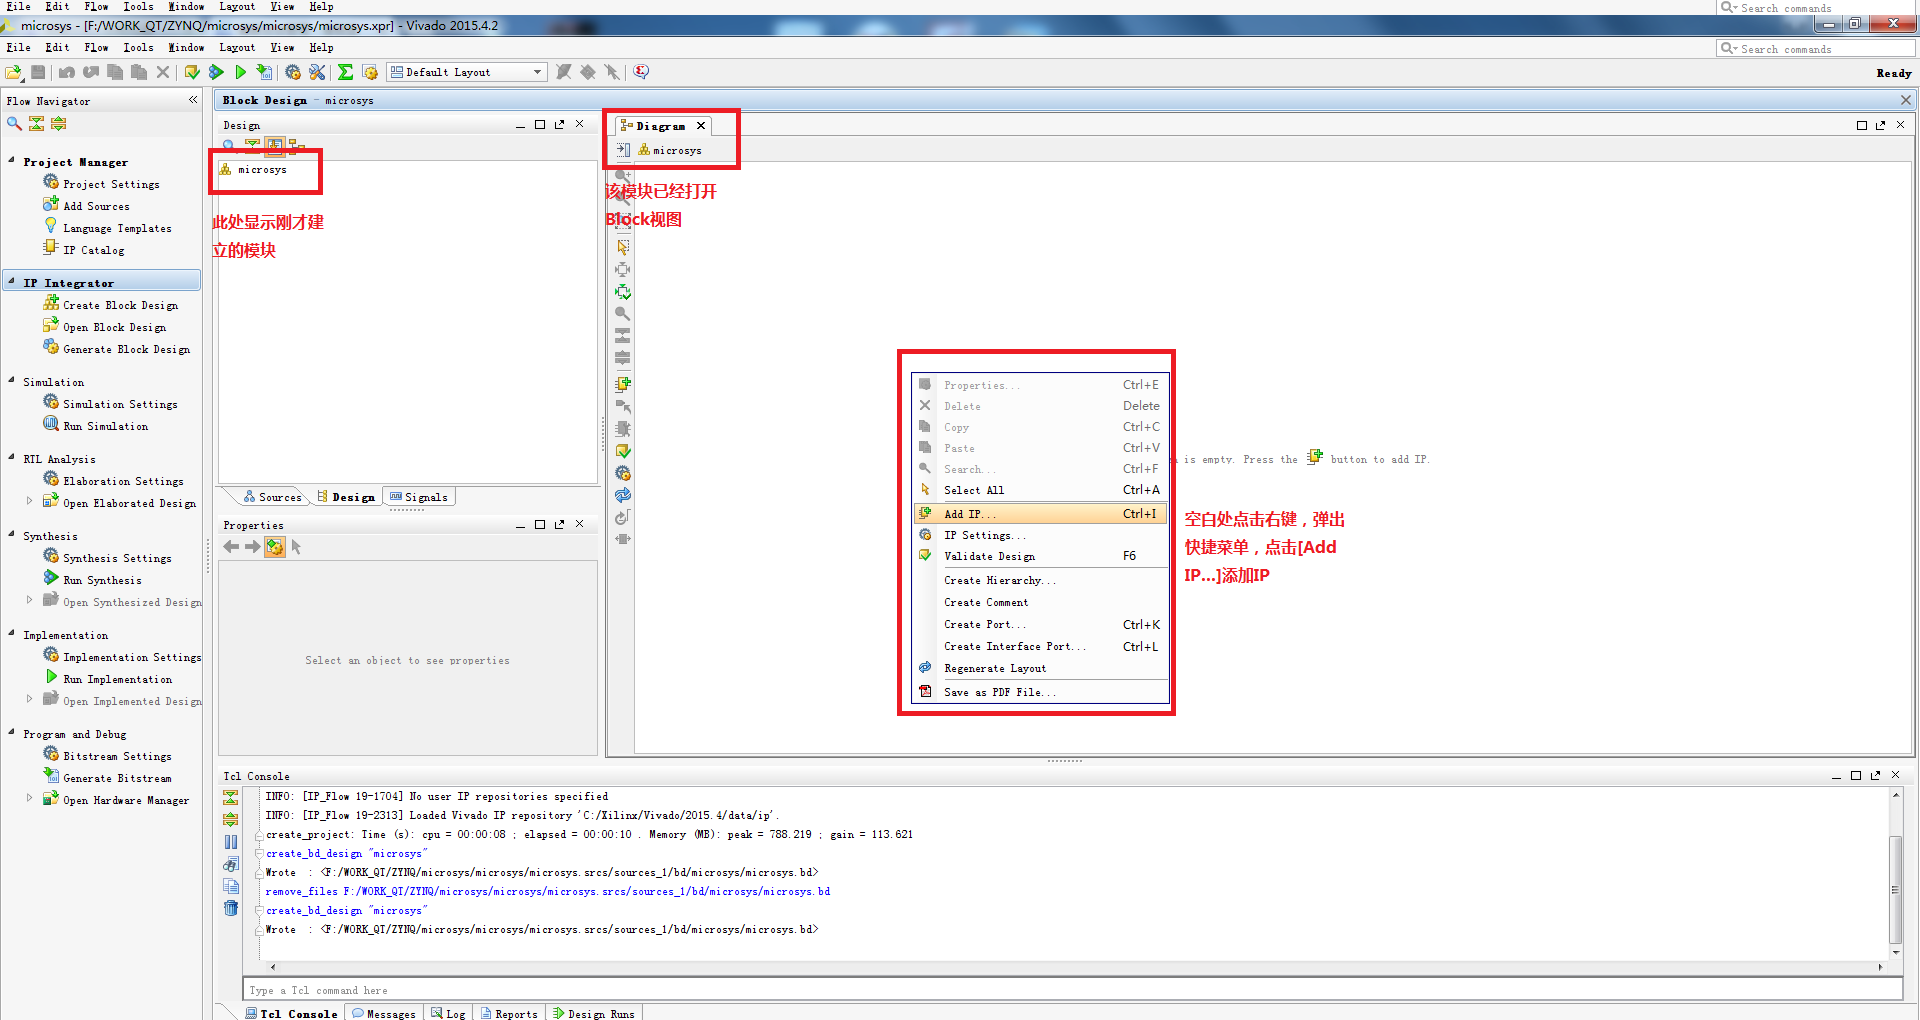
Task: Switch to the Design Runs tab
Action: point(594,1013)
